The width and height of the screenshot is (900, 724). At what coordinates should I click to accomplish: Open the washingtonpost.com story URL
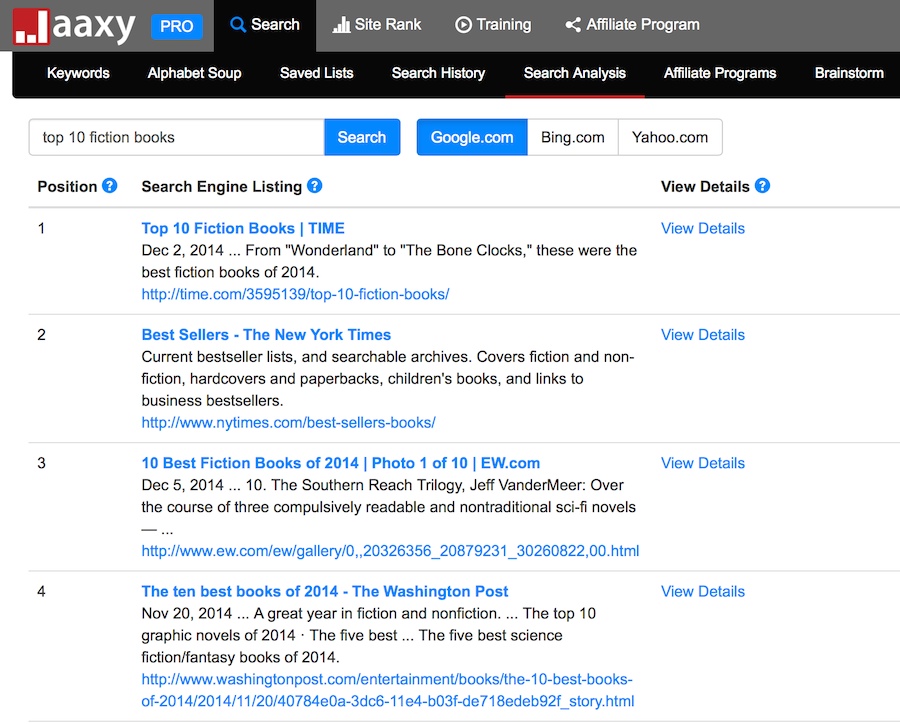click(x=387, y=690)
